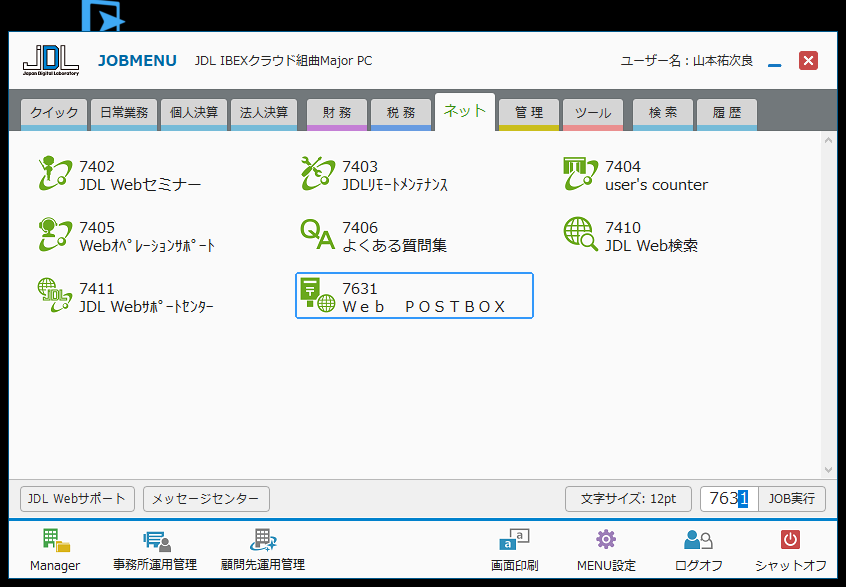Go to the 管理 tab
Image resolution: width=846 pixels, height=587 pixels.
click(529, 113)
